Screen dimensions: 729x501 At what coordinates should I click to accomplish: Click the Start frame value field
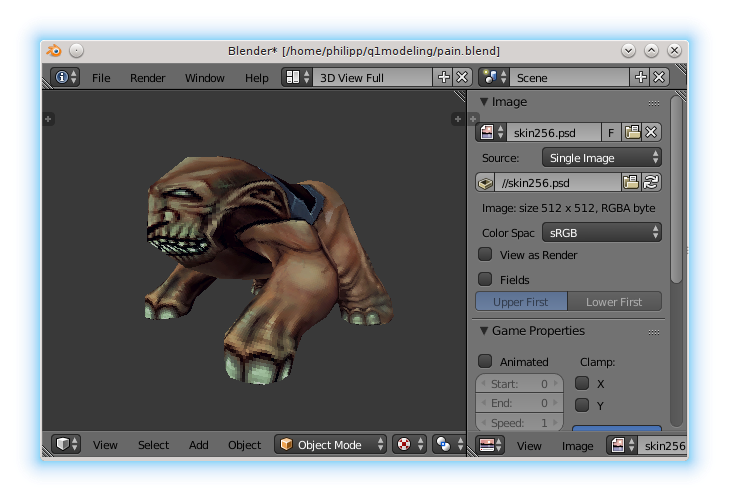(x=519, y=384)
